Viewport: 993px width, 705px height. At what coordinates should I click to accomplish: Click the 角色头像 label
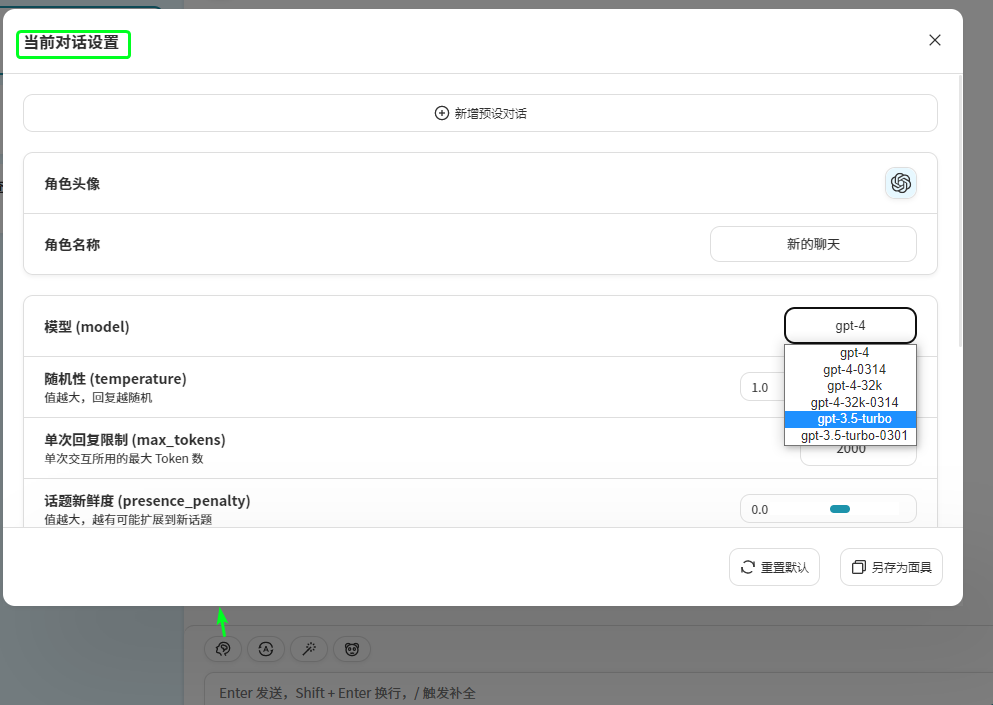(x=72, y=184)
